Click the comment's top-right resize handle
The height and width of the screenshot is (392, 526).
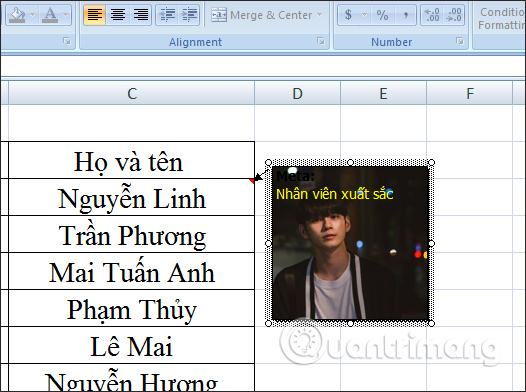coord(432,163)
